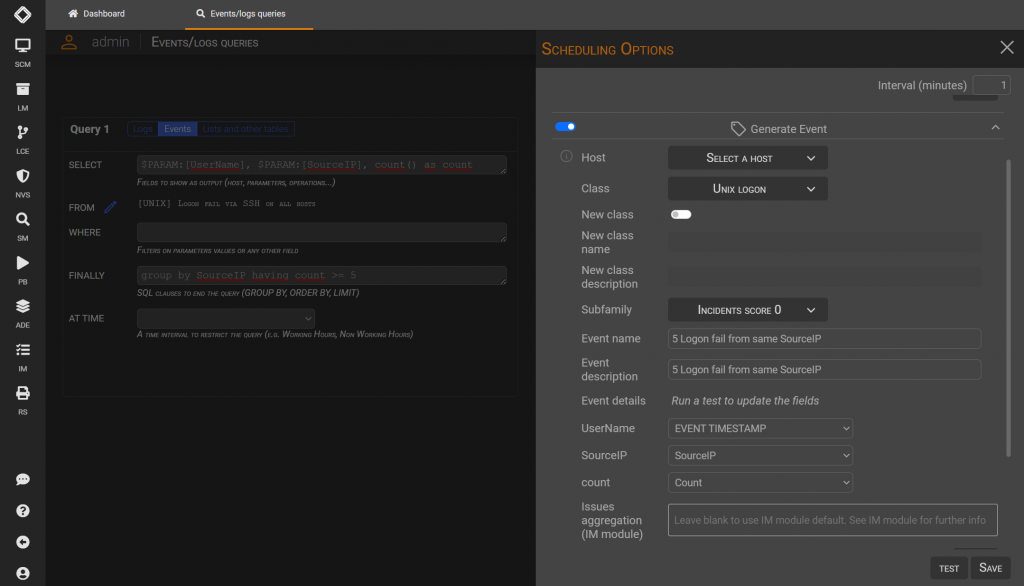Select the Lists and other tables tab

tap(245, 129)
